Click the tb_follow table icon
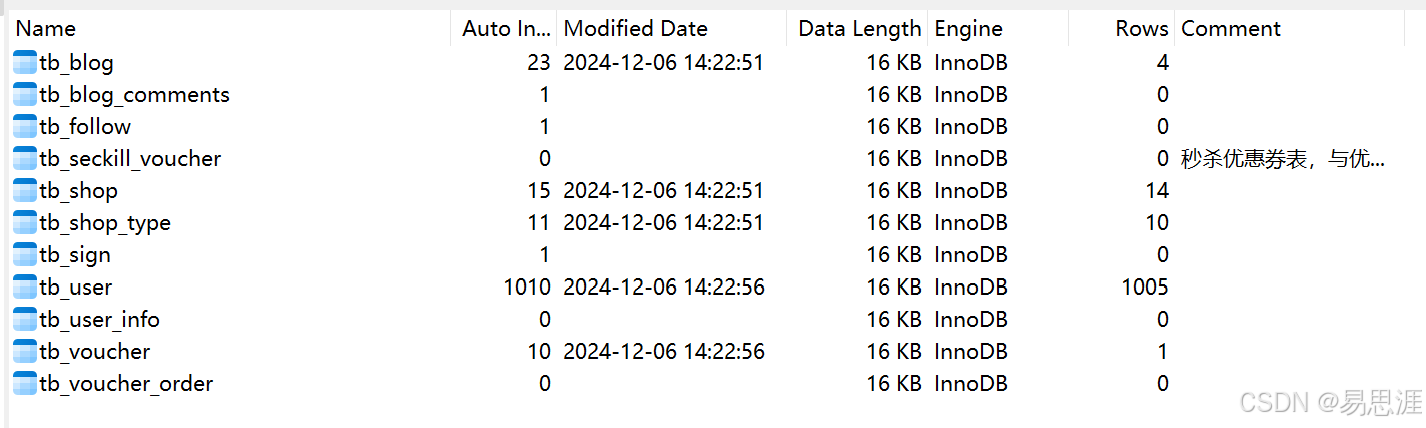Screen dimensions: 1426x428 point(25,127)
